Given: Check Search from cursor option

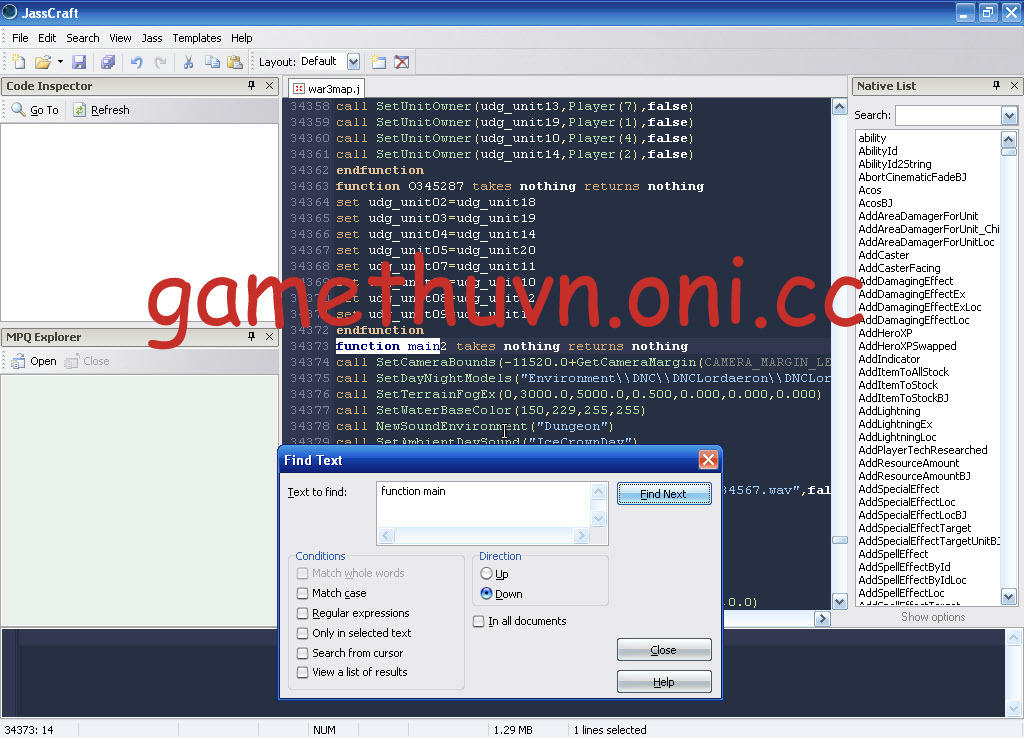Looking at the screenshot, I should pyautogui.click(x=302, y=653).
